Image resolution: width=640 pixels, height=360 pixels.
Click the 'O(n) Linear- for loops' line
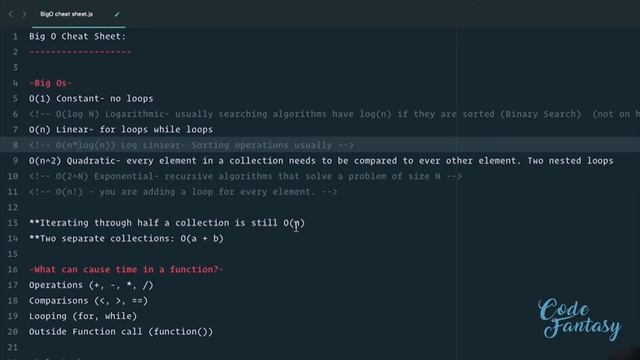pyautogui.click(x=121, y=130)
